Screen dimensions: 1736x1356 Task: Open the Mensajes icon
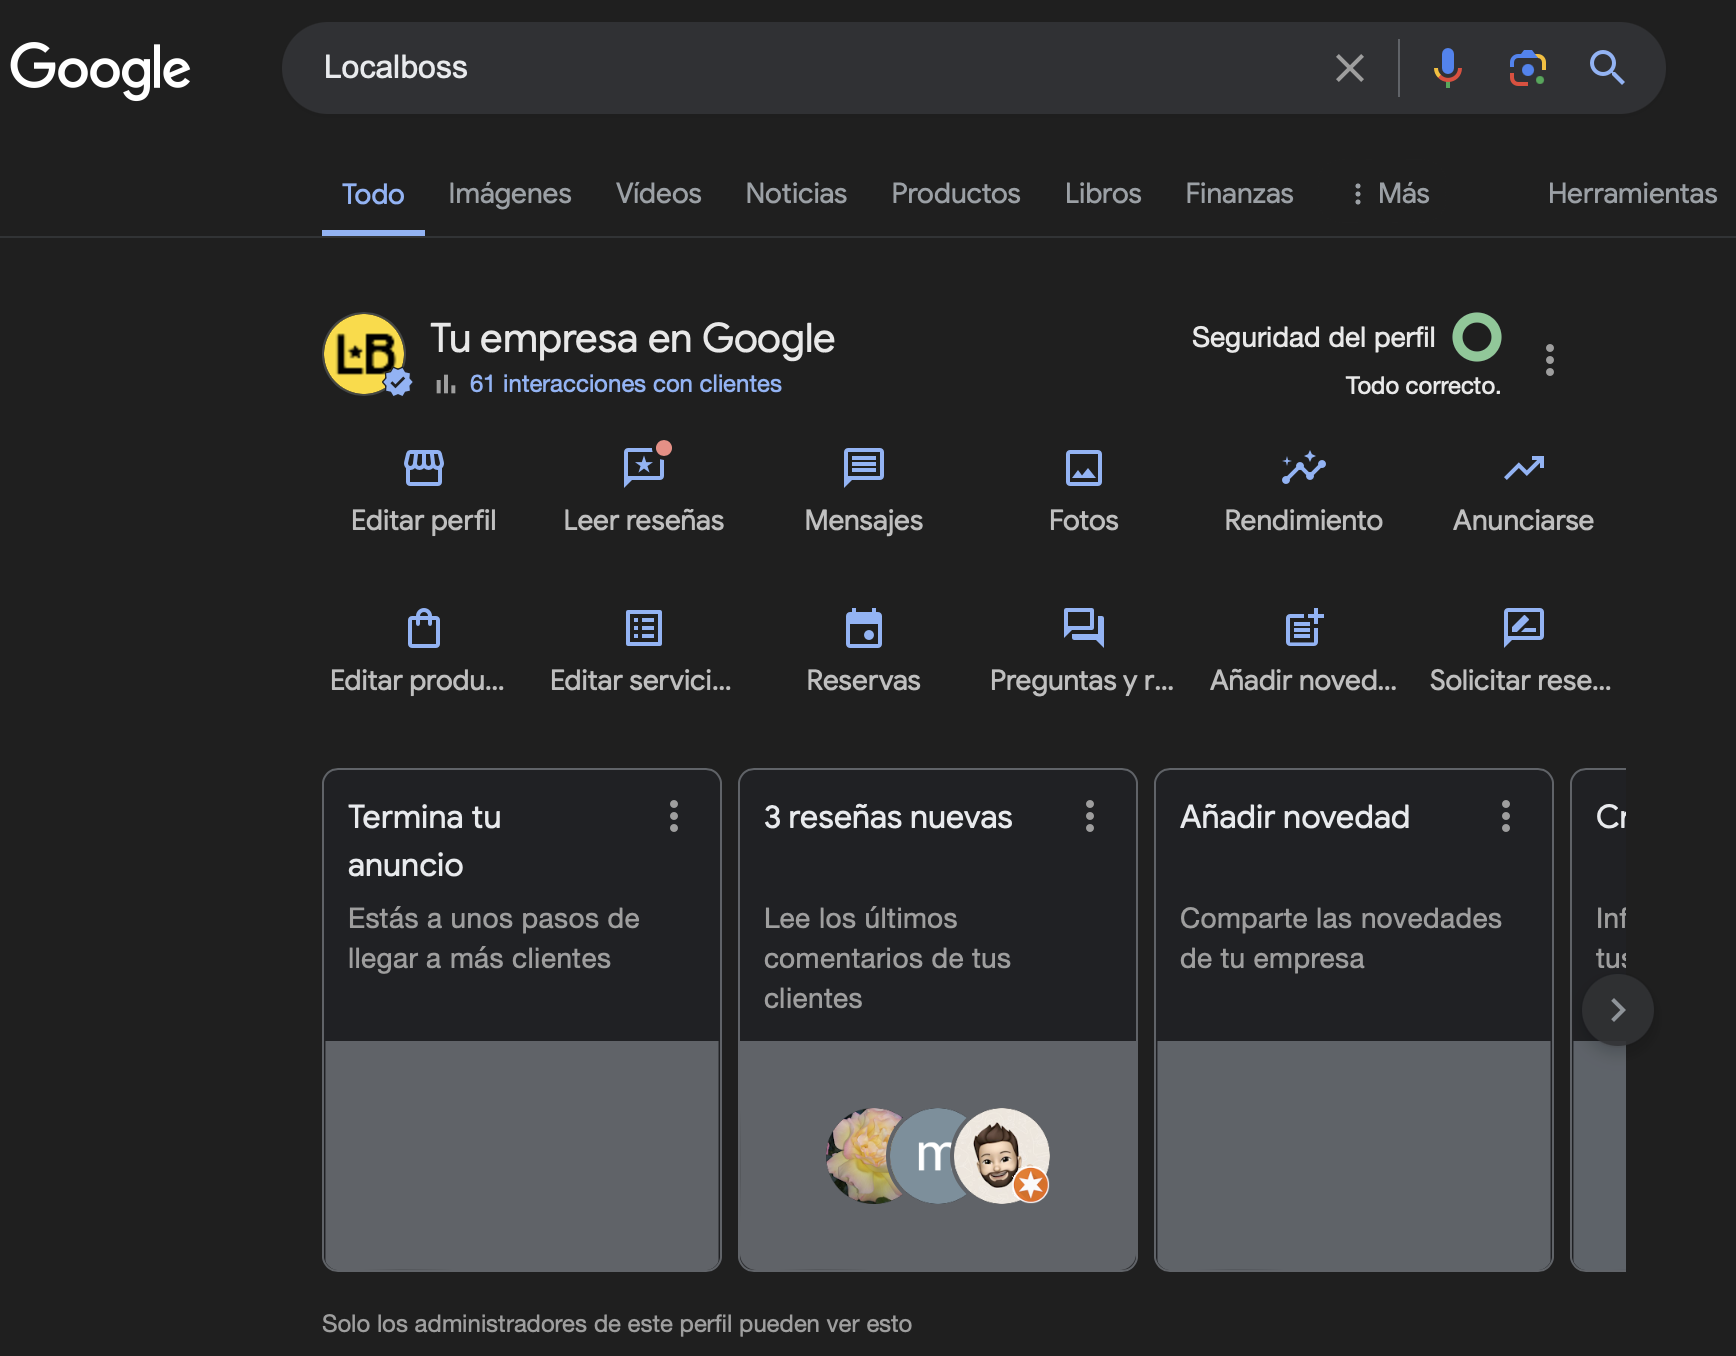(x=863, y=468)
